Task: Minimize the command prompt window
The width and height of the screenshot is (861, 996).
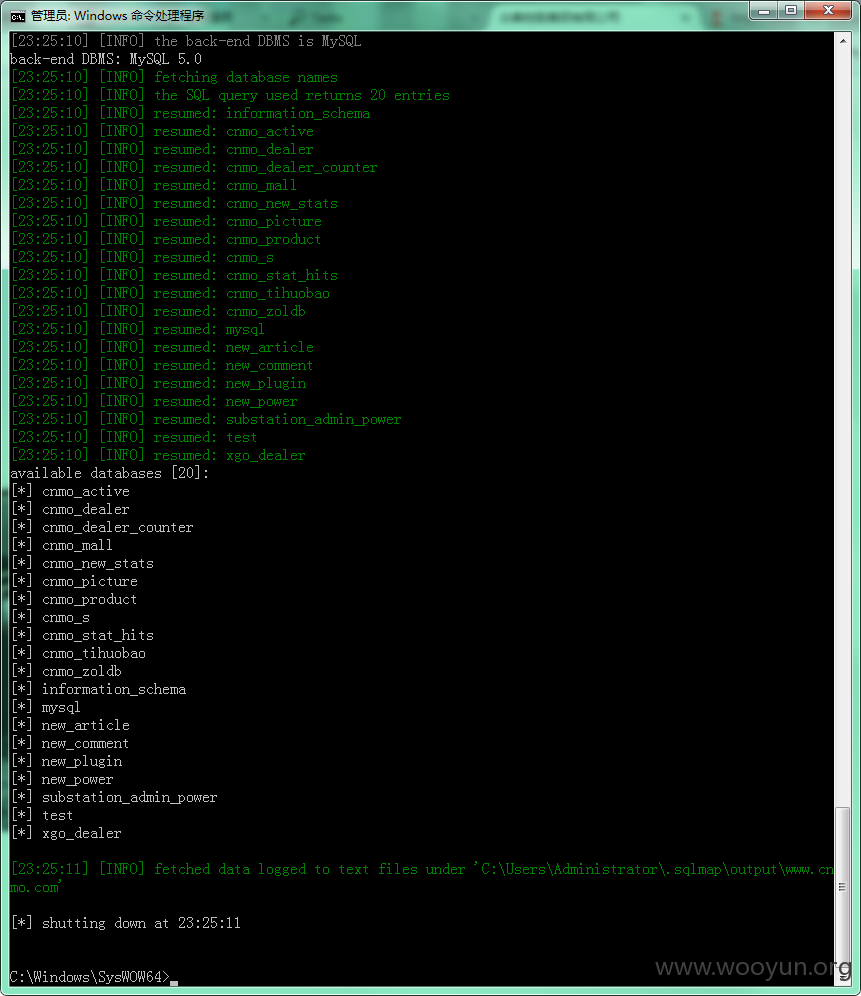Action: pyautogui.click(x=764, y=11)
